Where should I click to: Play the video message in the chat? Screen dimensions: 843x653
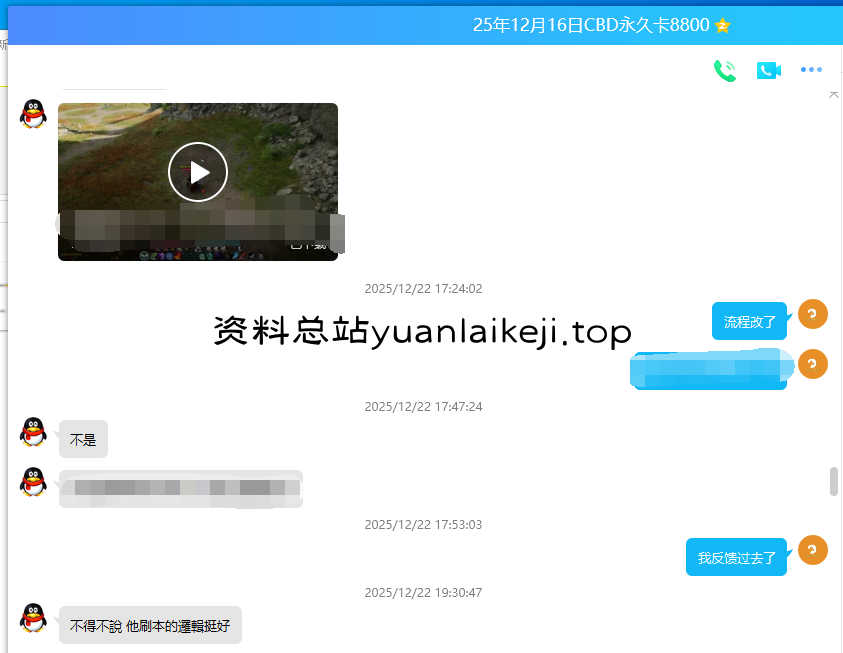pyautogui.click(x=198, y=172)
